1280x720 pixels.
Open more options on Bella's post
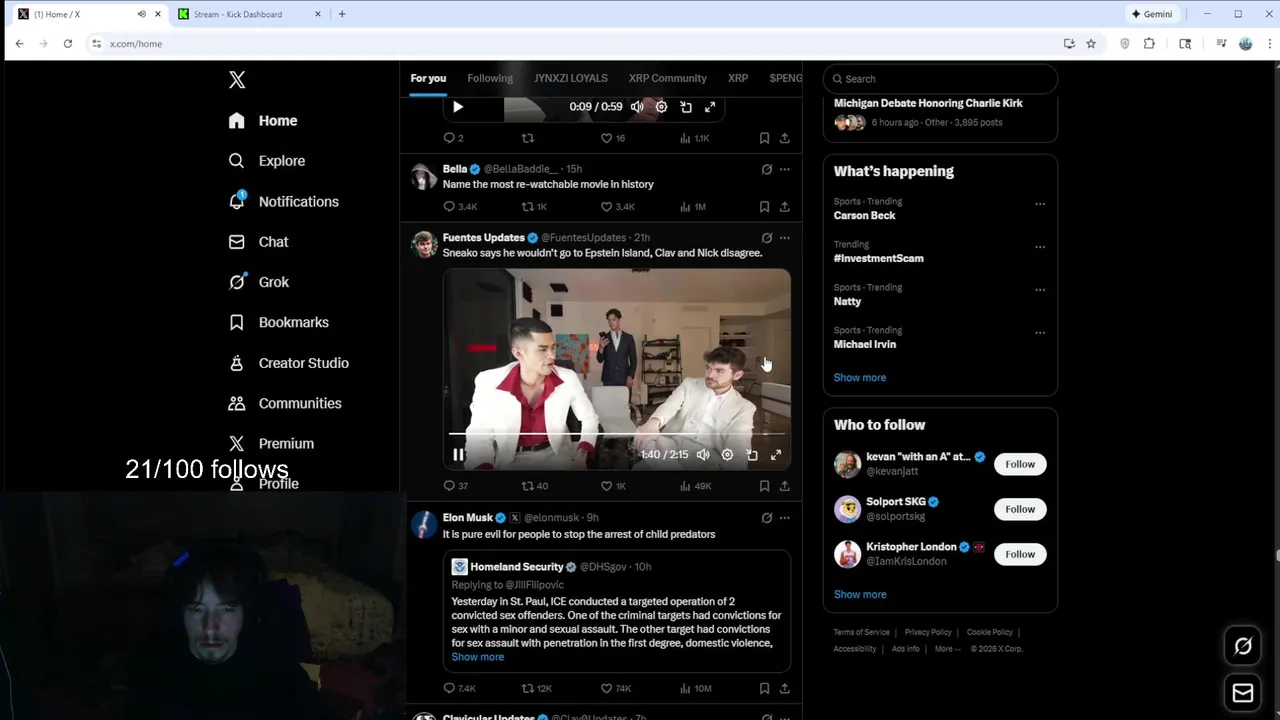click(785, 170)
